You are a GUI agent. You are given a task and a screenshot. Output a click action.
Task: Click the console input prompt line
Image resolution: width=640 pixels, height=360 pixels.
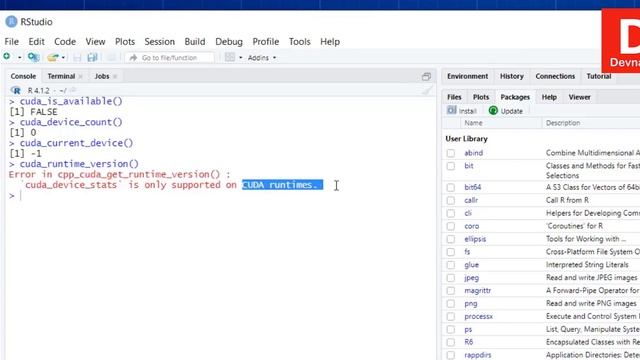click(x=220, y=196)
